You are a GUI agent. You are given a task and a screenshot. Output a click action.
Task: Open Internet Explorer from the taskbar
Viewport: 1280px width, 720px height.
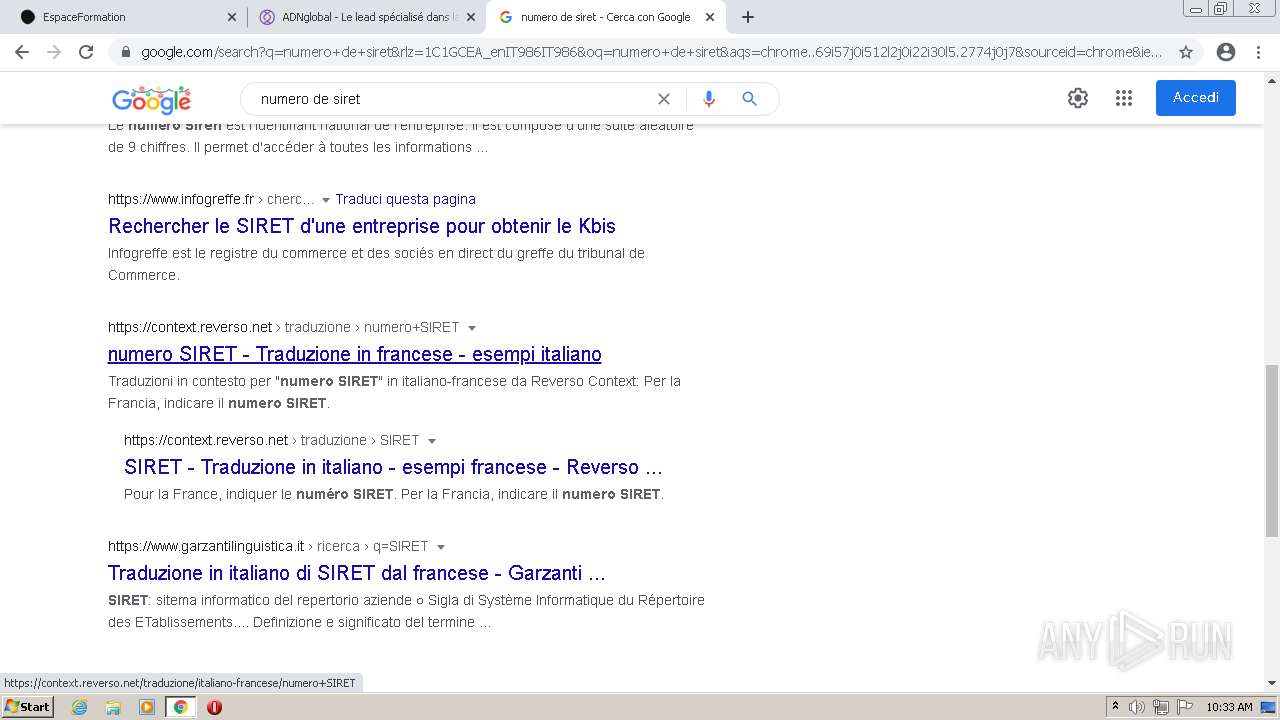(80, 707)
